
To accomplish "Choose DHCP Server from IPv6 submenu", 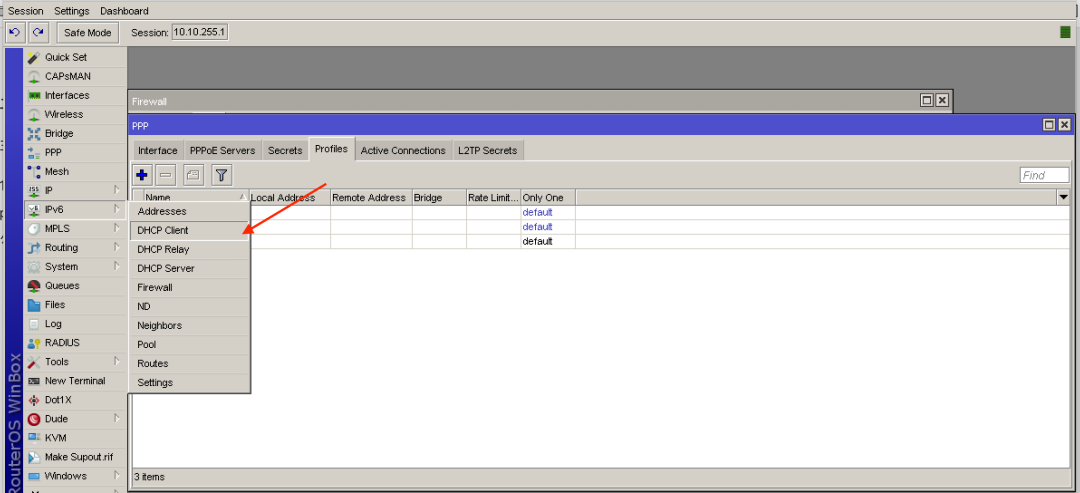I will (189, 269).
